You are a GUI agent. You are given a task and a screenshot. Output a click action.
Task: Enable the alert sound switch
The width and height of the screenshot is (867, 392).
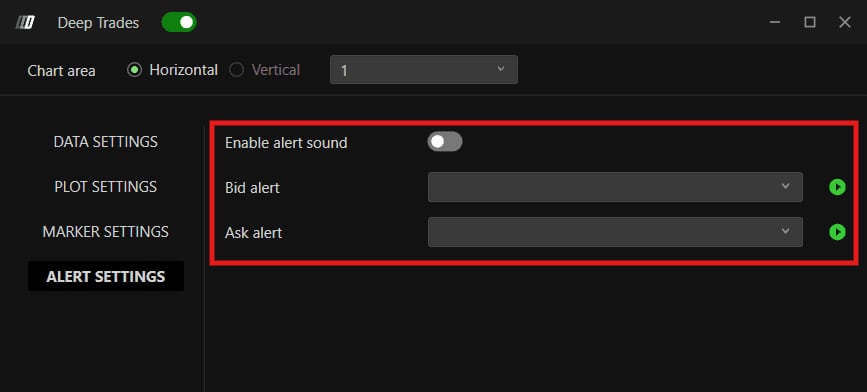(x=445, y=142)
